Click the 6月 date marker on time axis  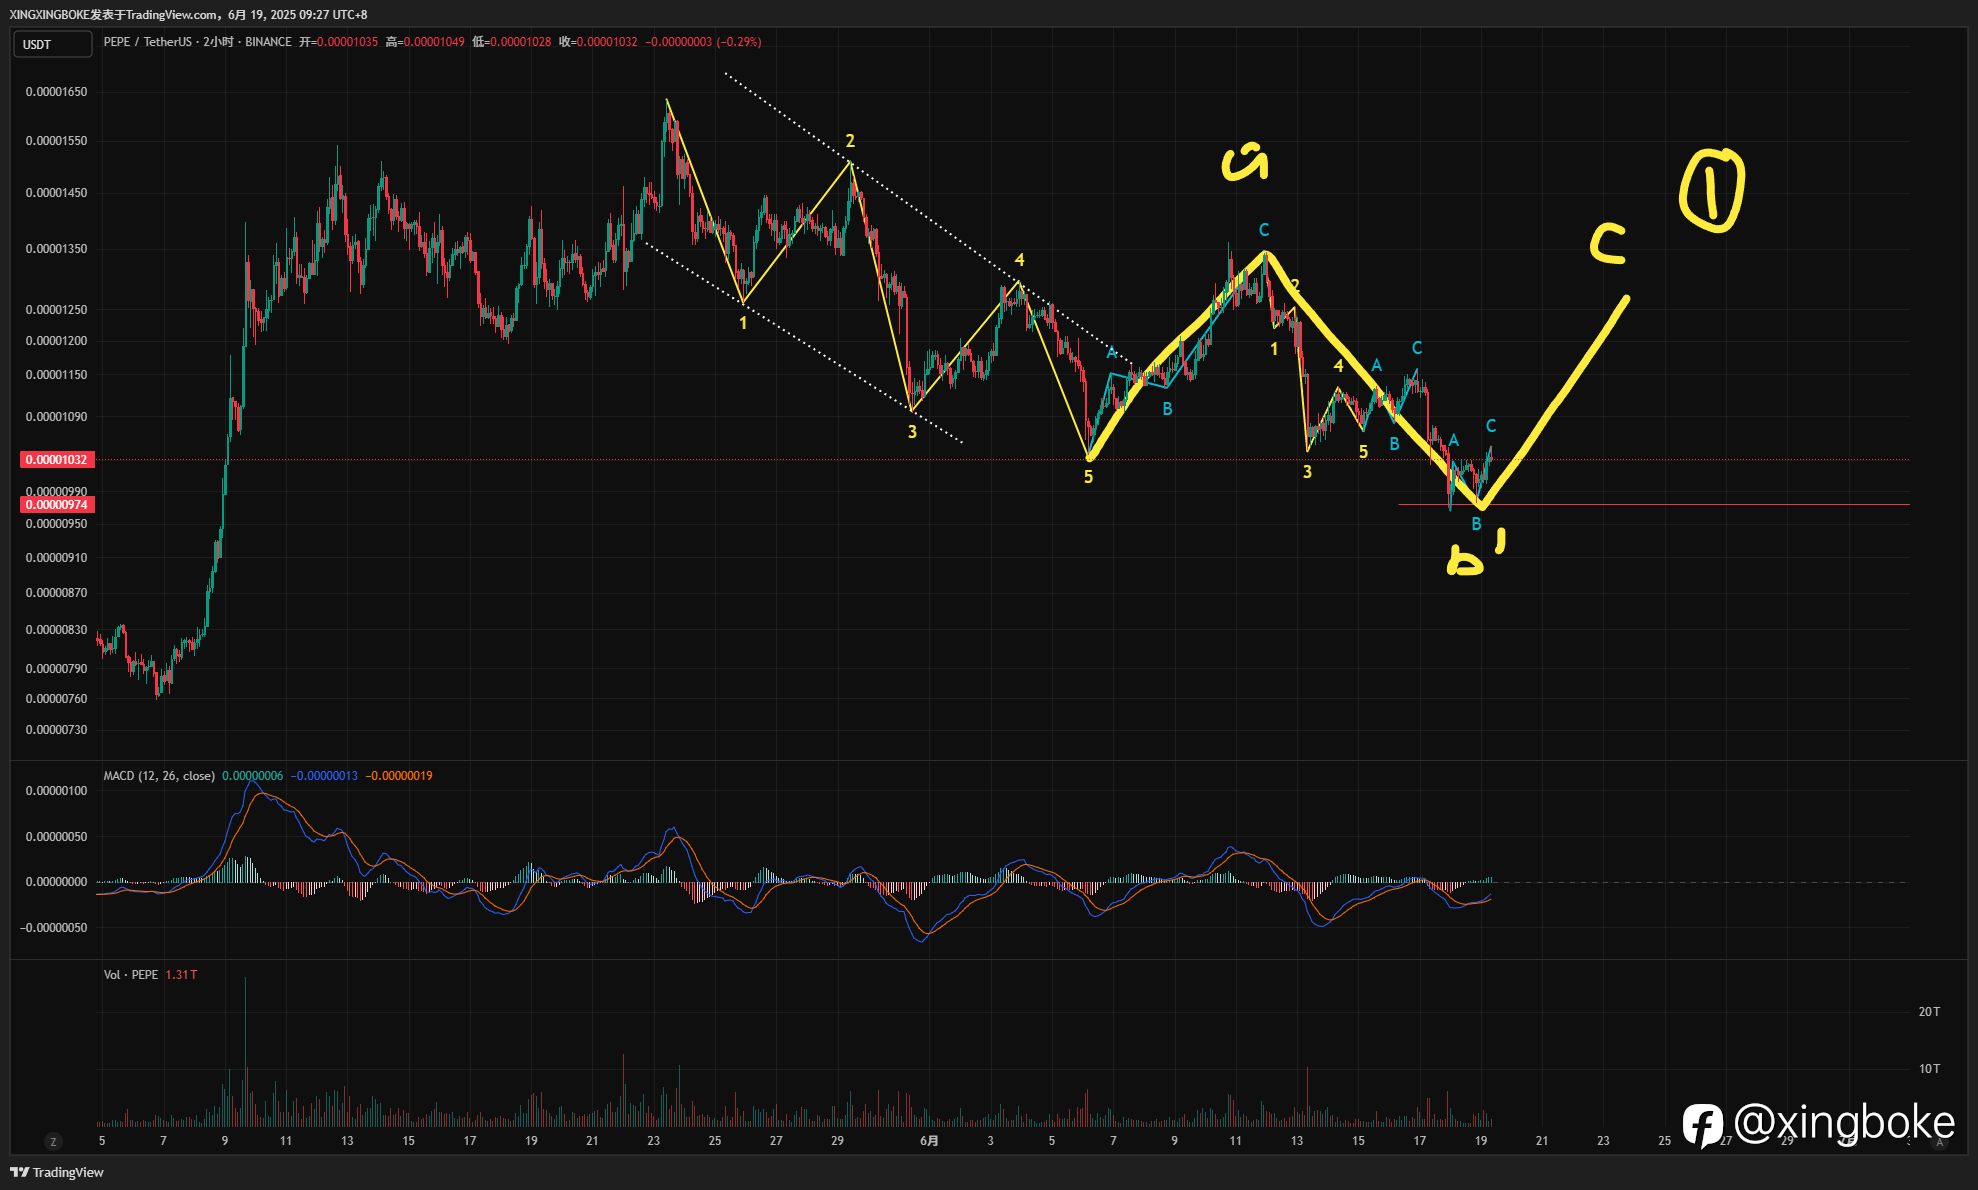tap(929, 1141)
